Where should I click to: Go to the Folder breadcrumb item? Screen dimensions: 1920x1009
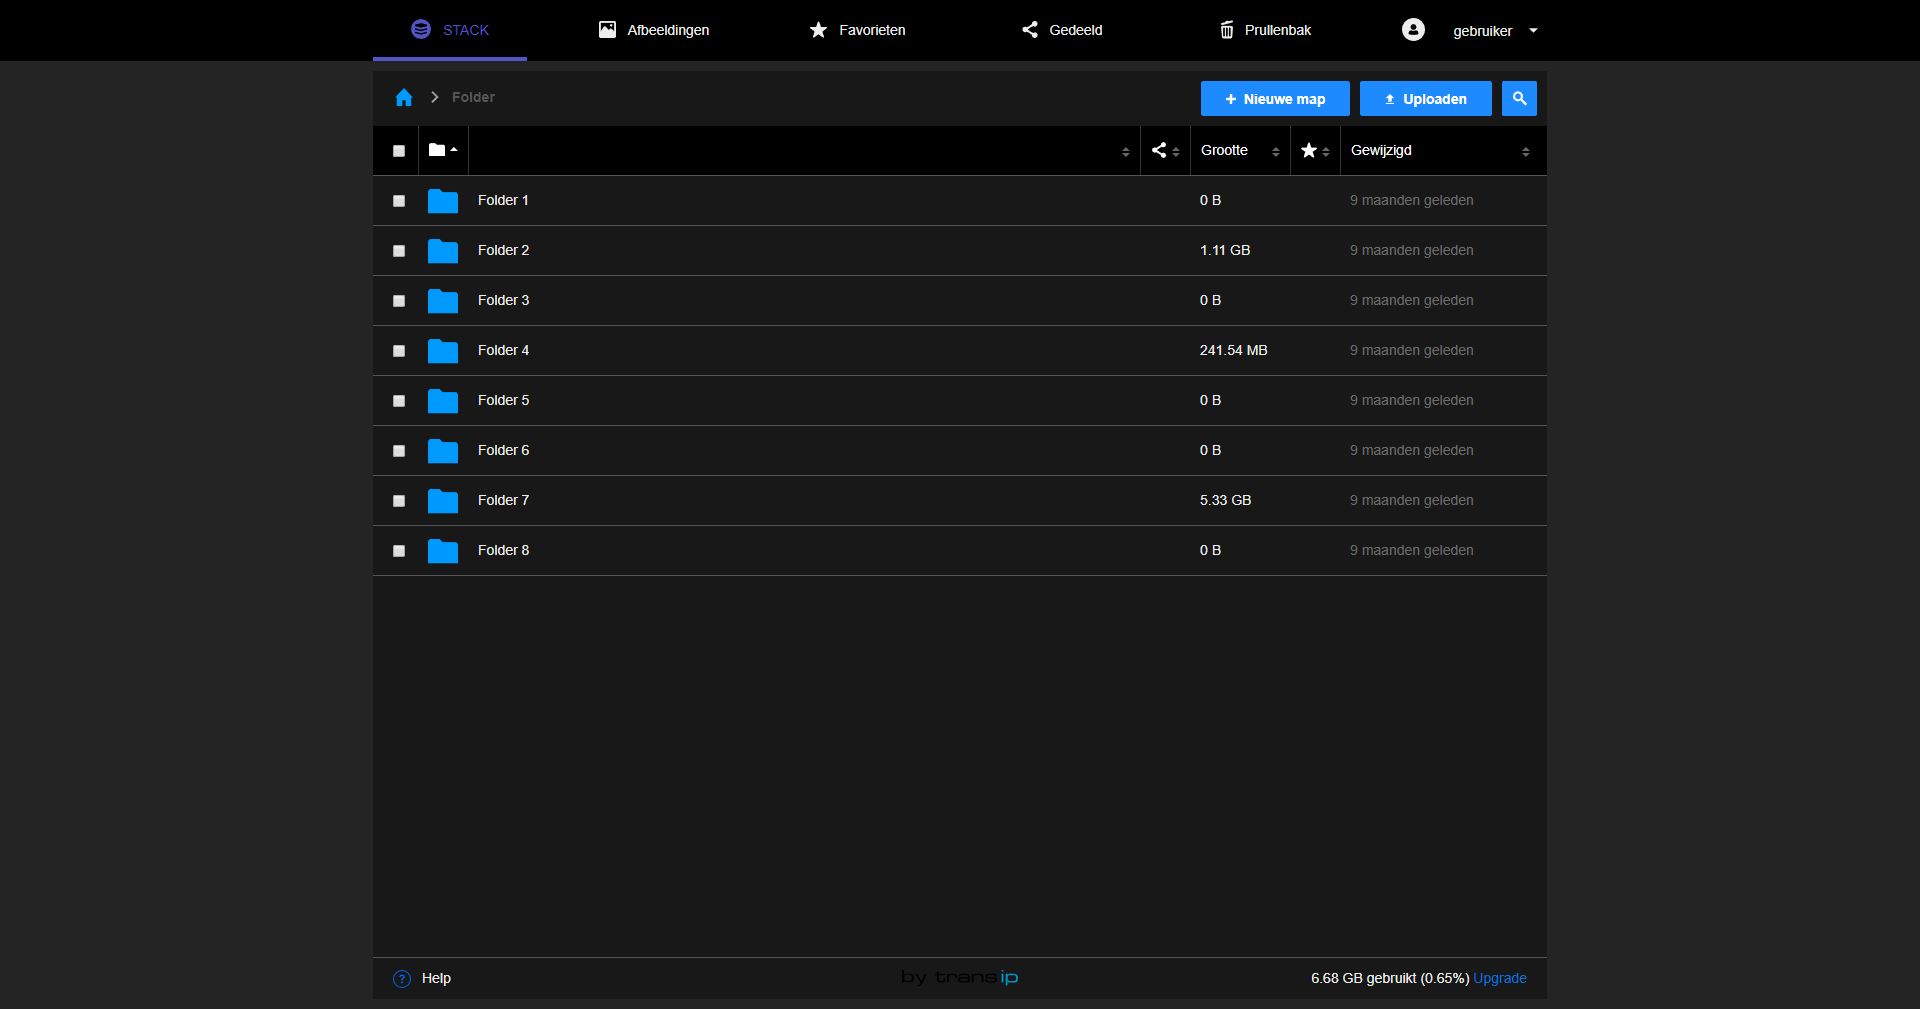point(472,97)
